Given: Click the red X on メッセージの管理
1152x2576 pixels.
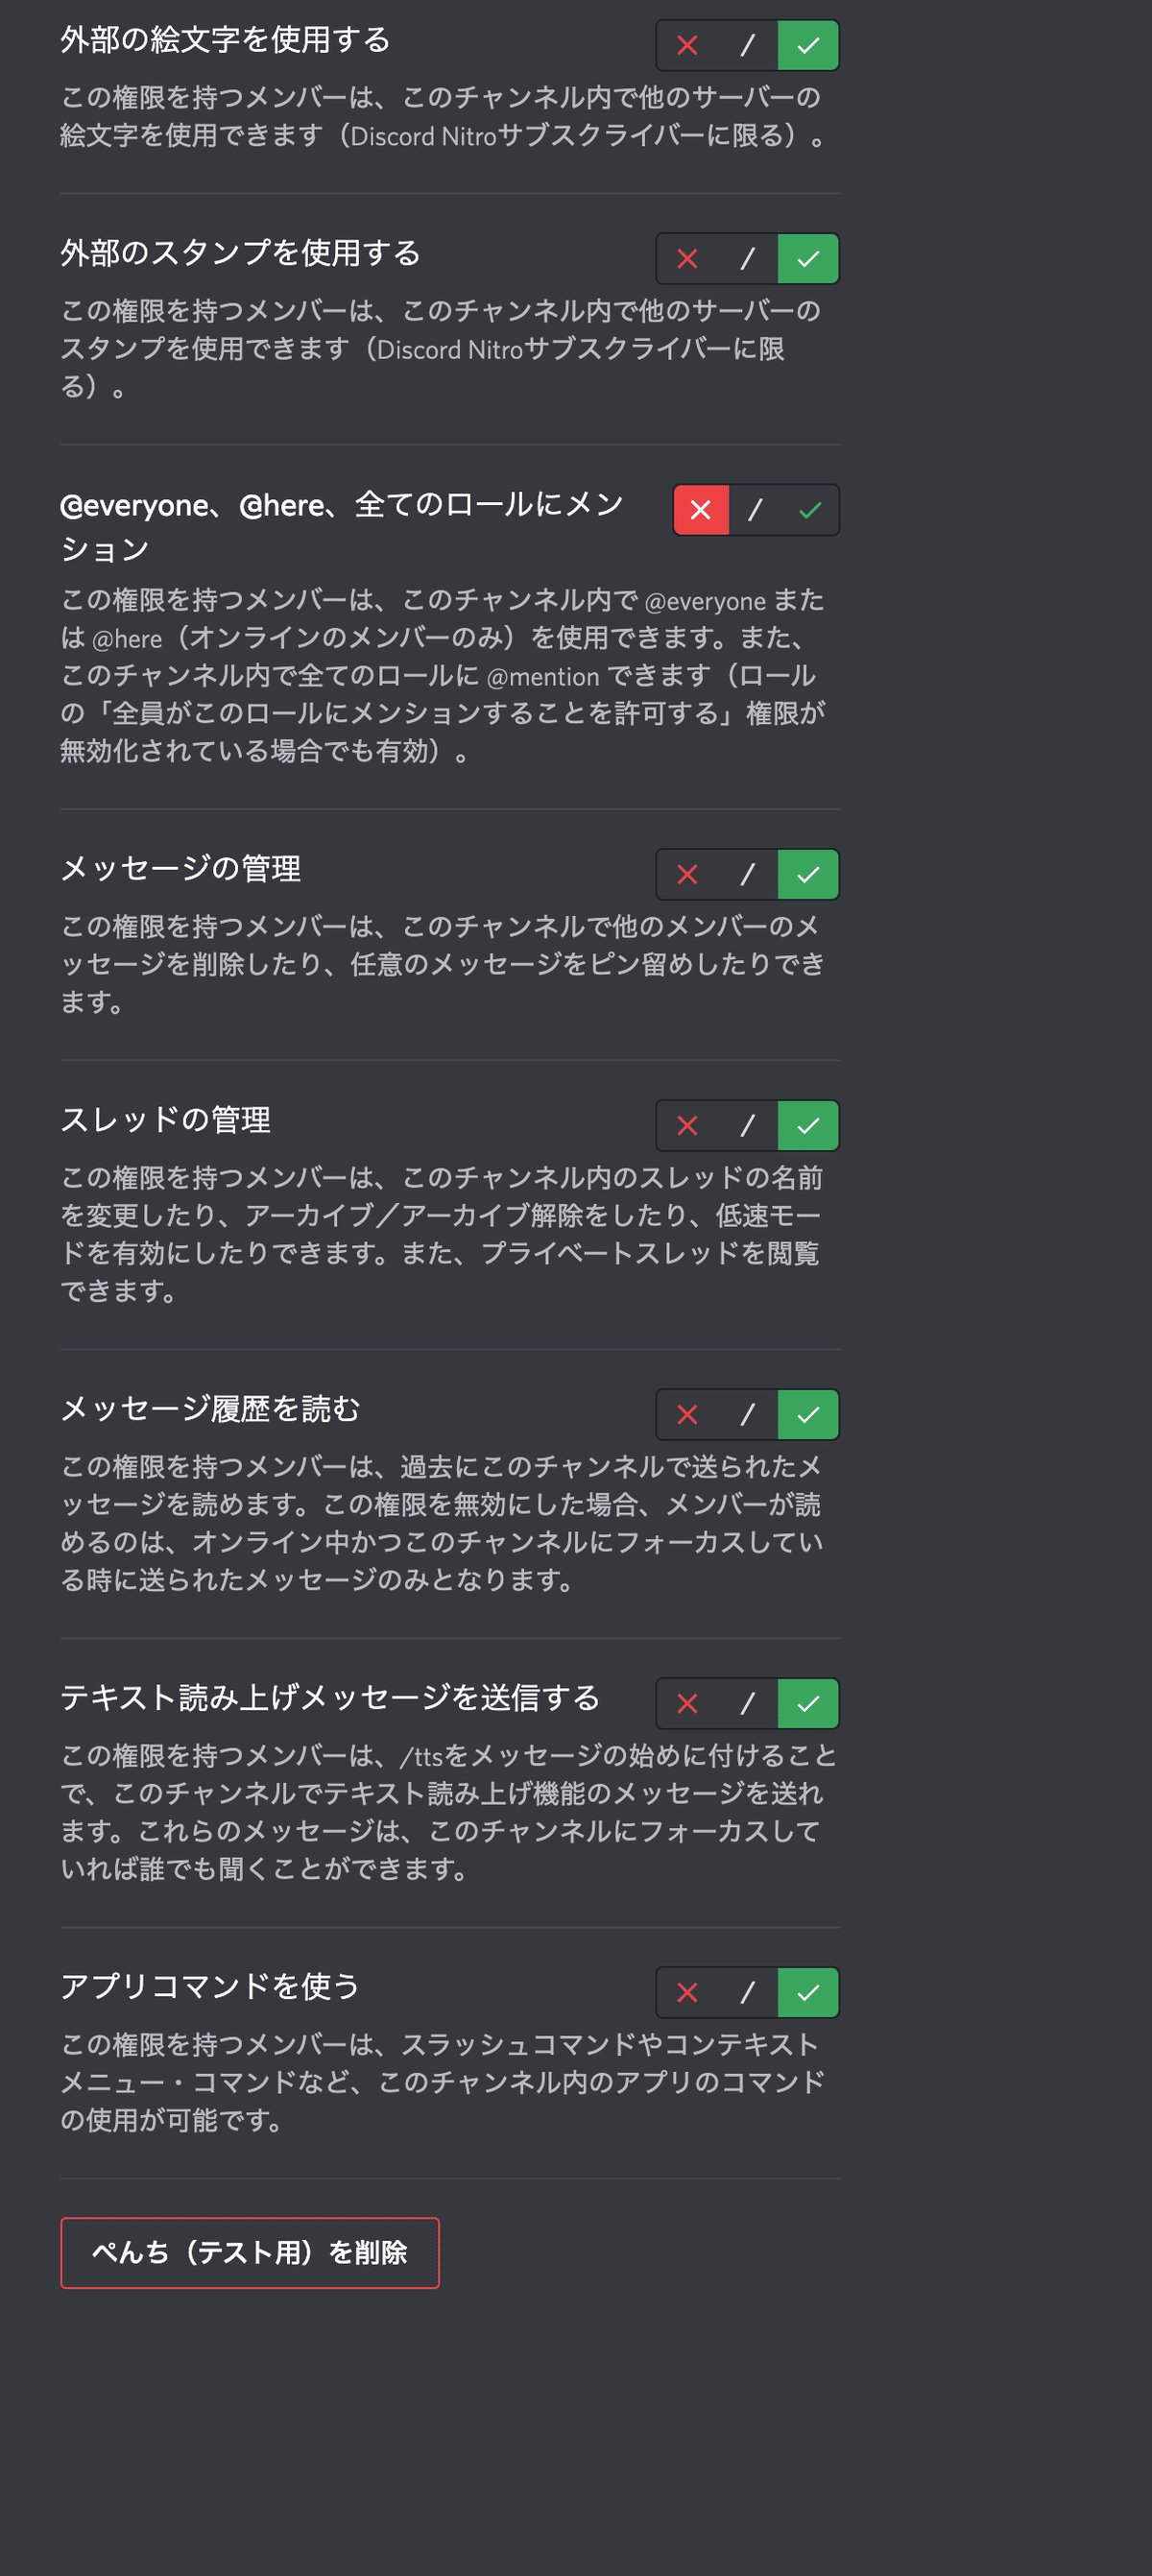Looking at the screenshot, I should 686,873.
